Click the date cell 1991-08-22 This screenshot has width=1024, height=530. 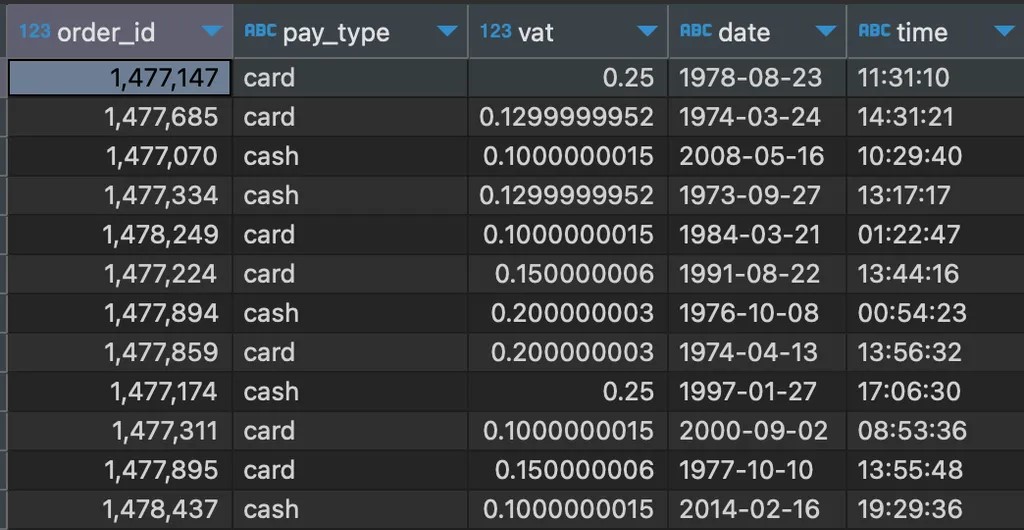tap(757, 273)
